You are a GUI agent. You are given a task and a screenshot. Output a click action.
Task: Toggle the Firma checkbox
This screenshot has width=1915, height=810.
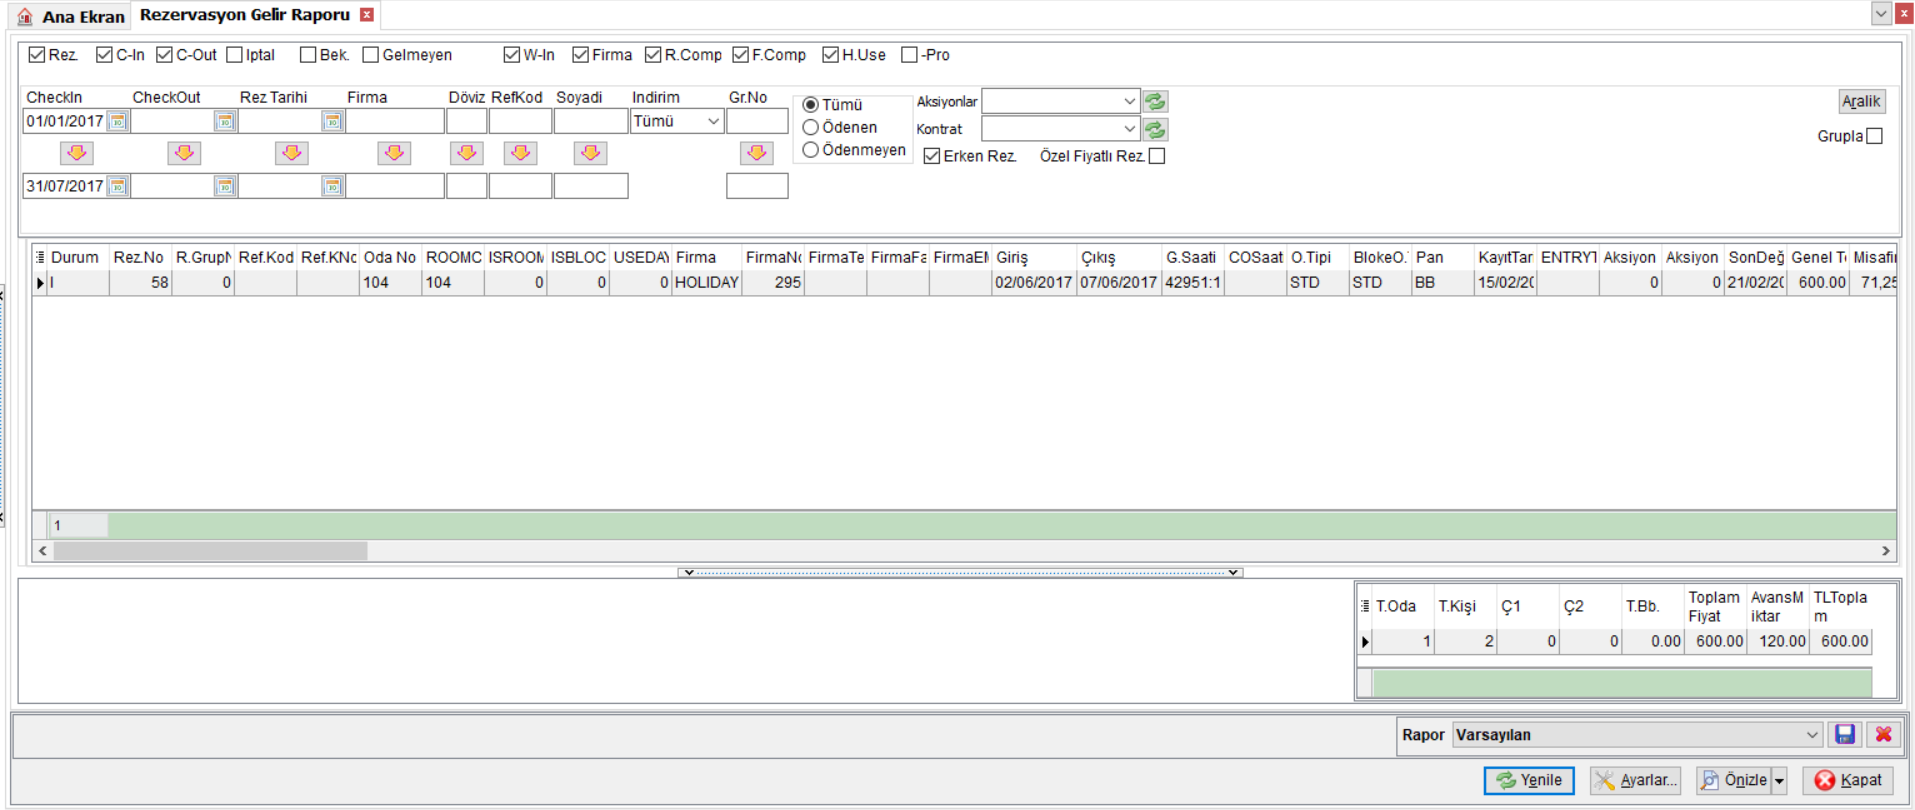click(x=580, y=55)
